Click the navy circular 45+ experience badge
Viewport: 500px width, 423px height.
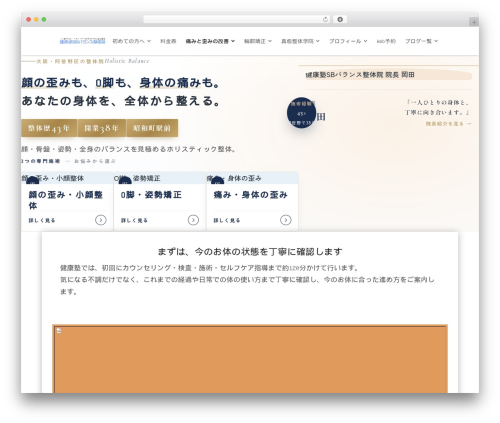(x=301, y=113)
